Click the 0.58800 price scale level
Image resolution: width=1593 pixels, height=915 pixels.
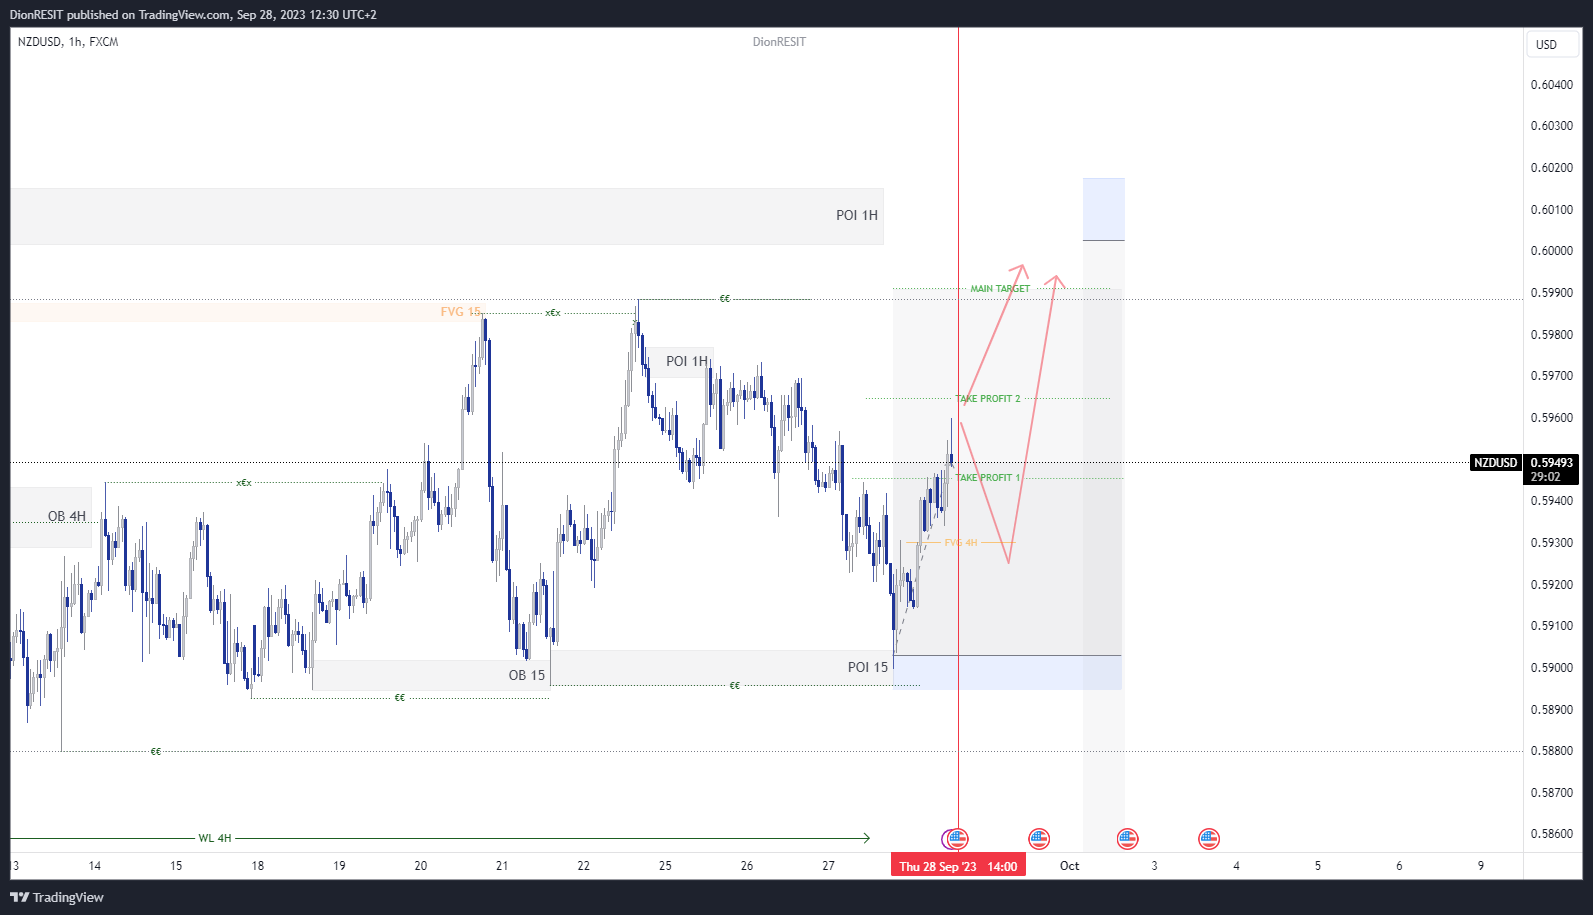coord(1552,751)
